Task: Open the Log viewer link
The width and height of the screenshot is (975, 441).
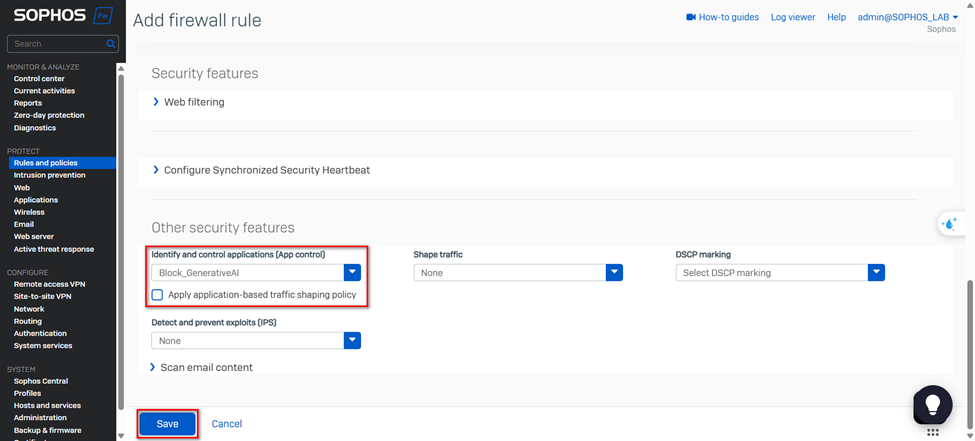Action: (792, 17)
